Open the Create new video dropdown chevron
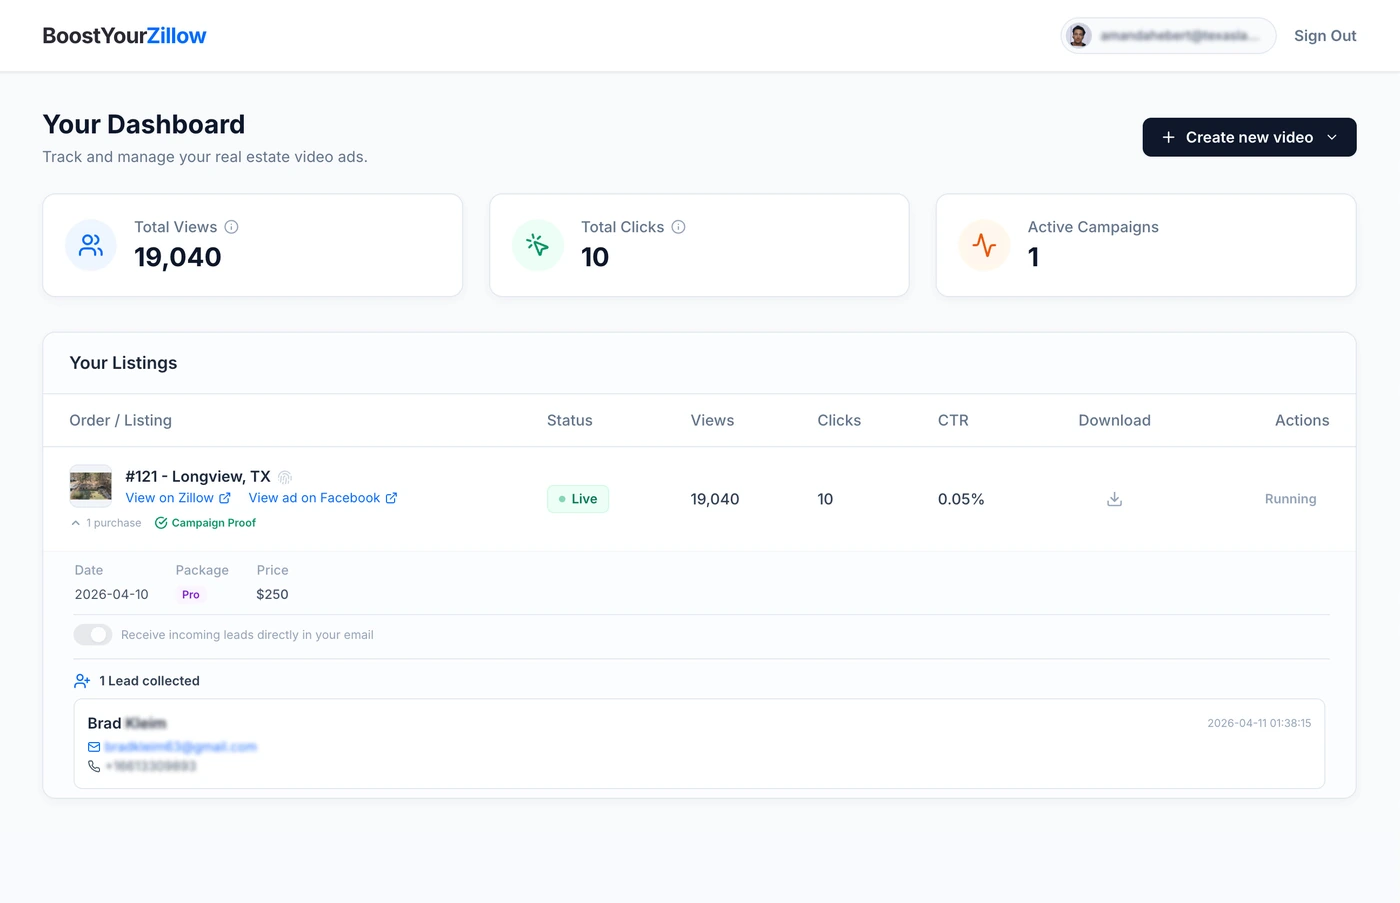This screenshot has height=903, width=1400. (x=1331, y=137)
